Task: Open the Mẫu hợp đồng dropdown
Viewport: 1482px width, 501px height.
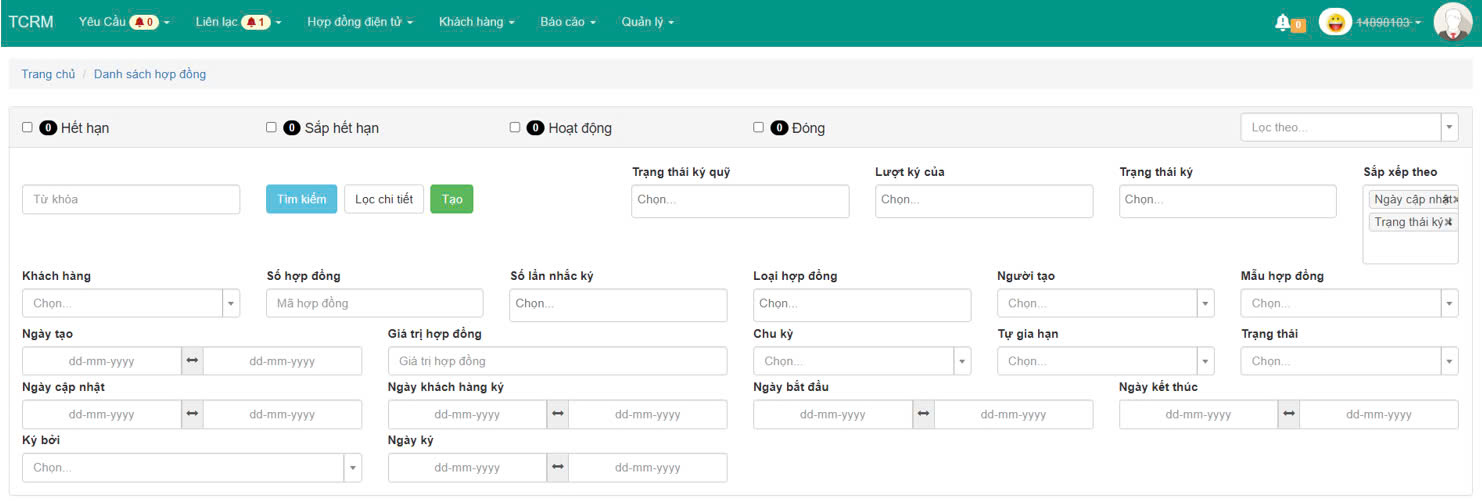Action: tap(1349, 303)
